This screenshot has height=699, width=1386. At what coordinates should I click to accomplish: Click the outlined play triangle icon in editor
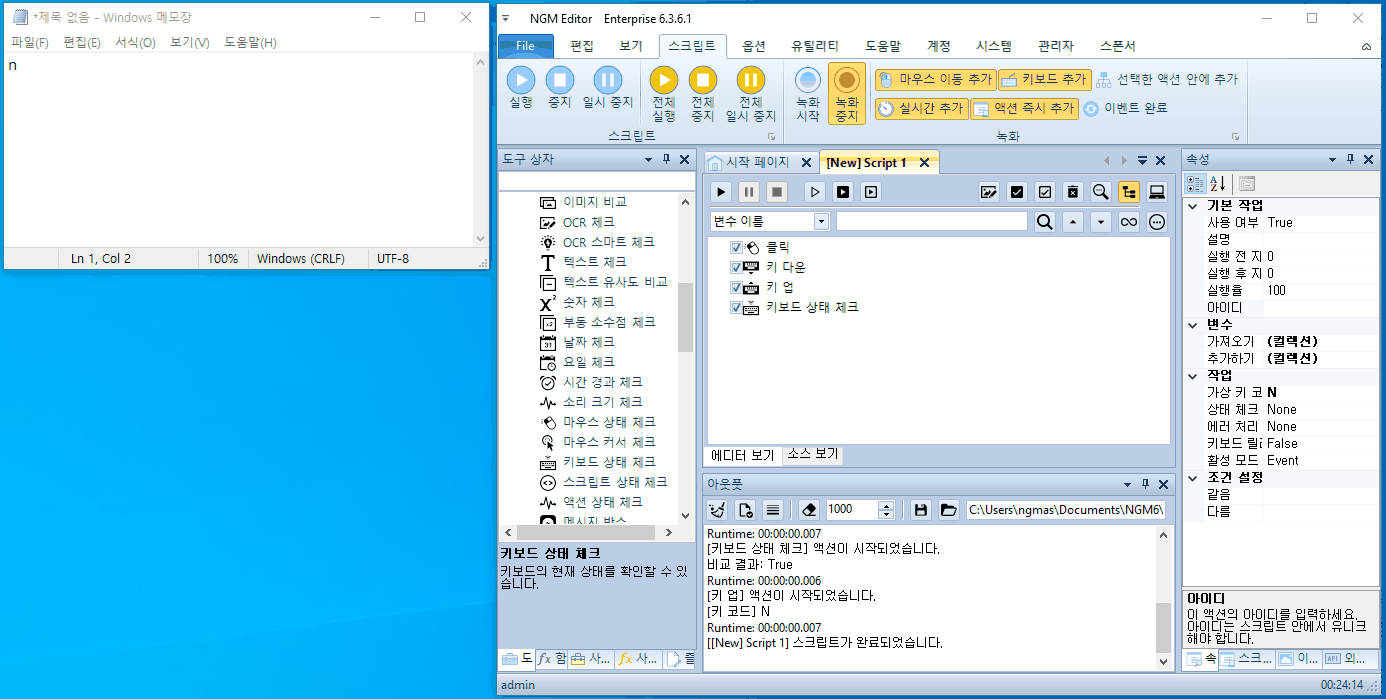816,192
